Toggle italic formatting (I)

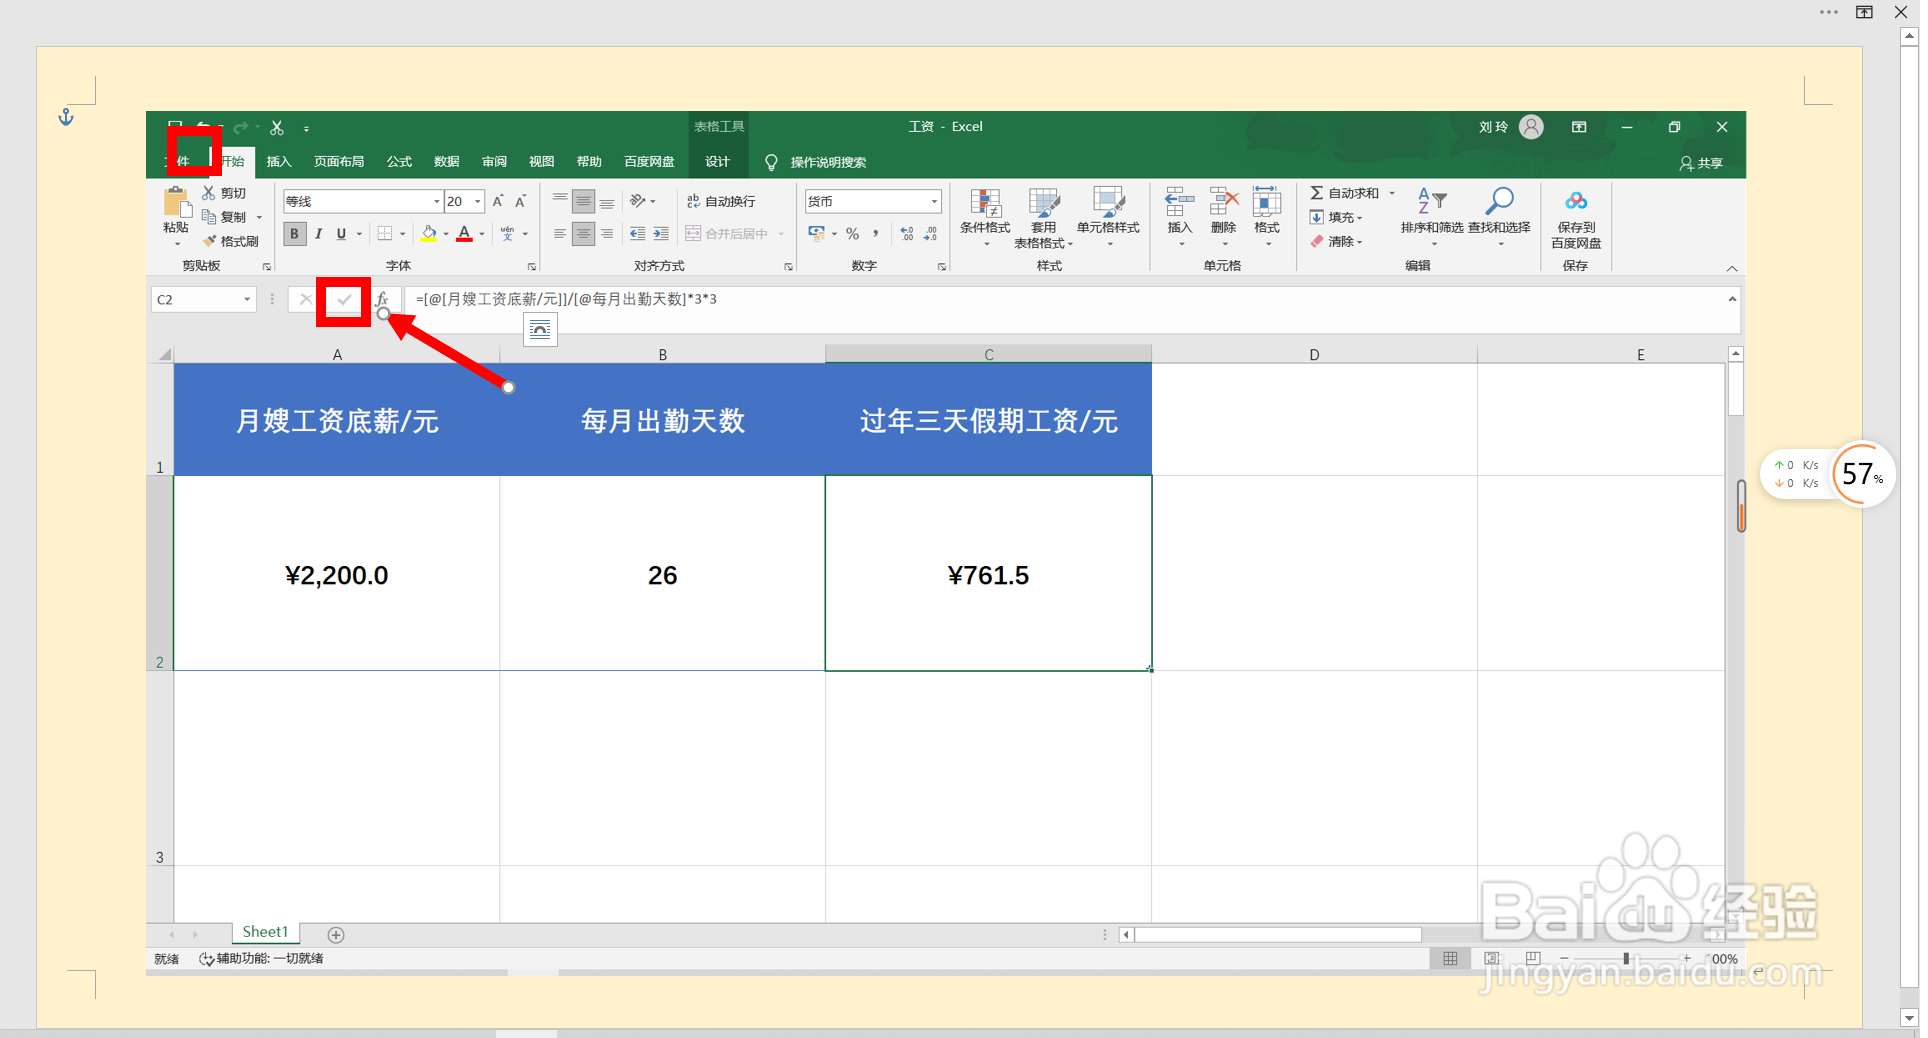(x=318, y=234)
